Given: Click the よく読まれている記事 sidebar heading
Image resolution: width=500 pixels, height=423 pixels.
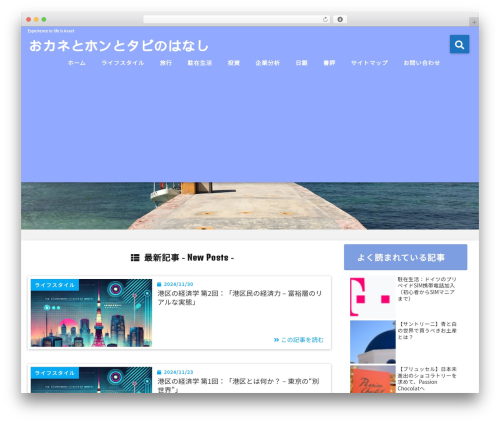Looking at the screenshot, I should 405,257.
